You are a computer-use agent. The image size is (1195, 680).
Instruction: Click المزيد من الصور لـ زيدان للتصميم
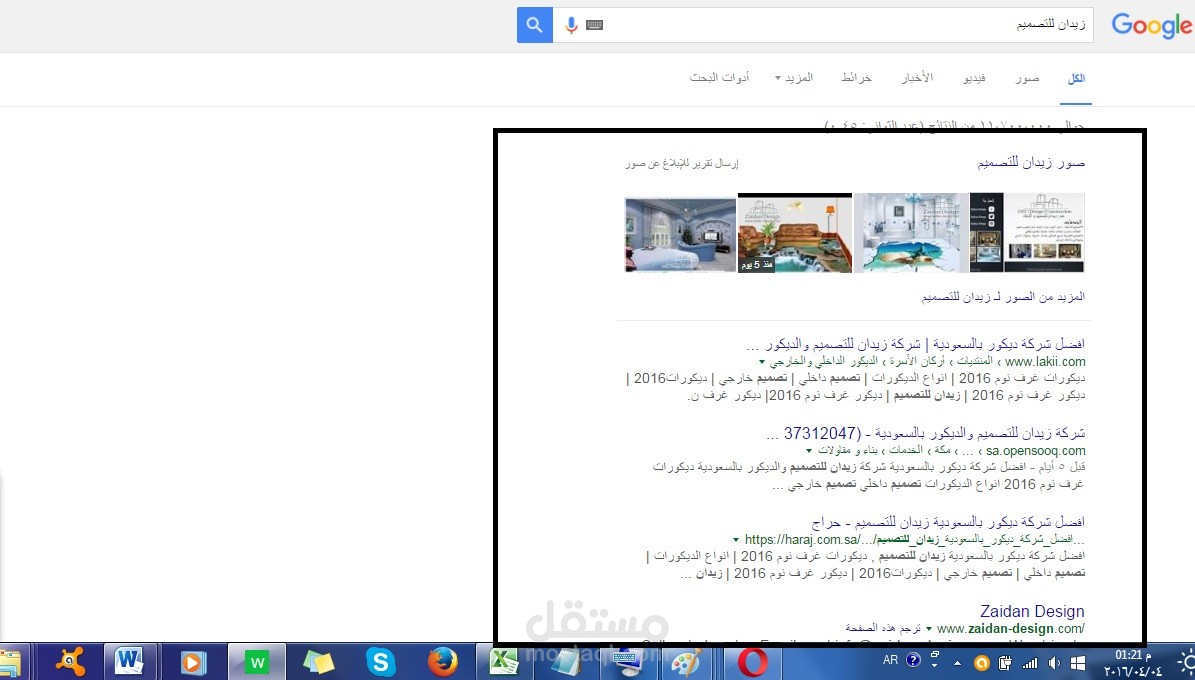click(1003, 297)
